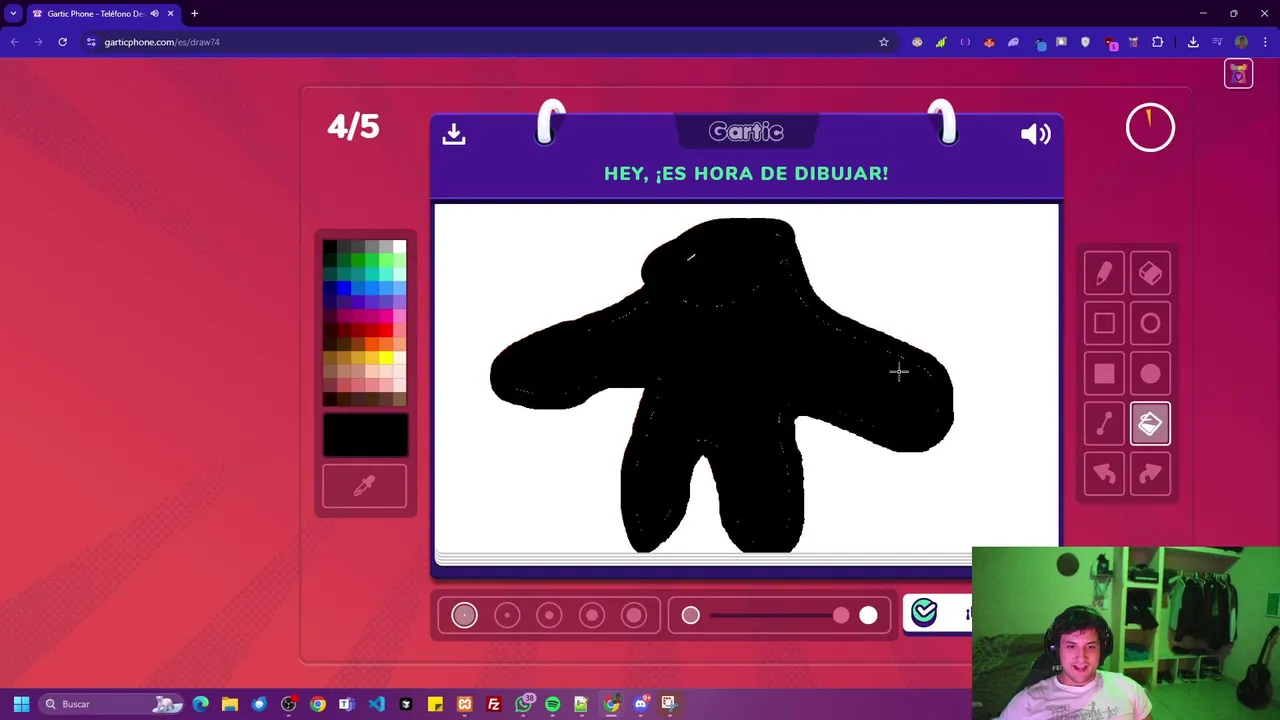Open the tab search dropdown arrow
Viewport: 1280px width, 720px height.
pos(13,14)
